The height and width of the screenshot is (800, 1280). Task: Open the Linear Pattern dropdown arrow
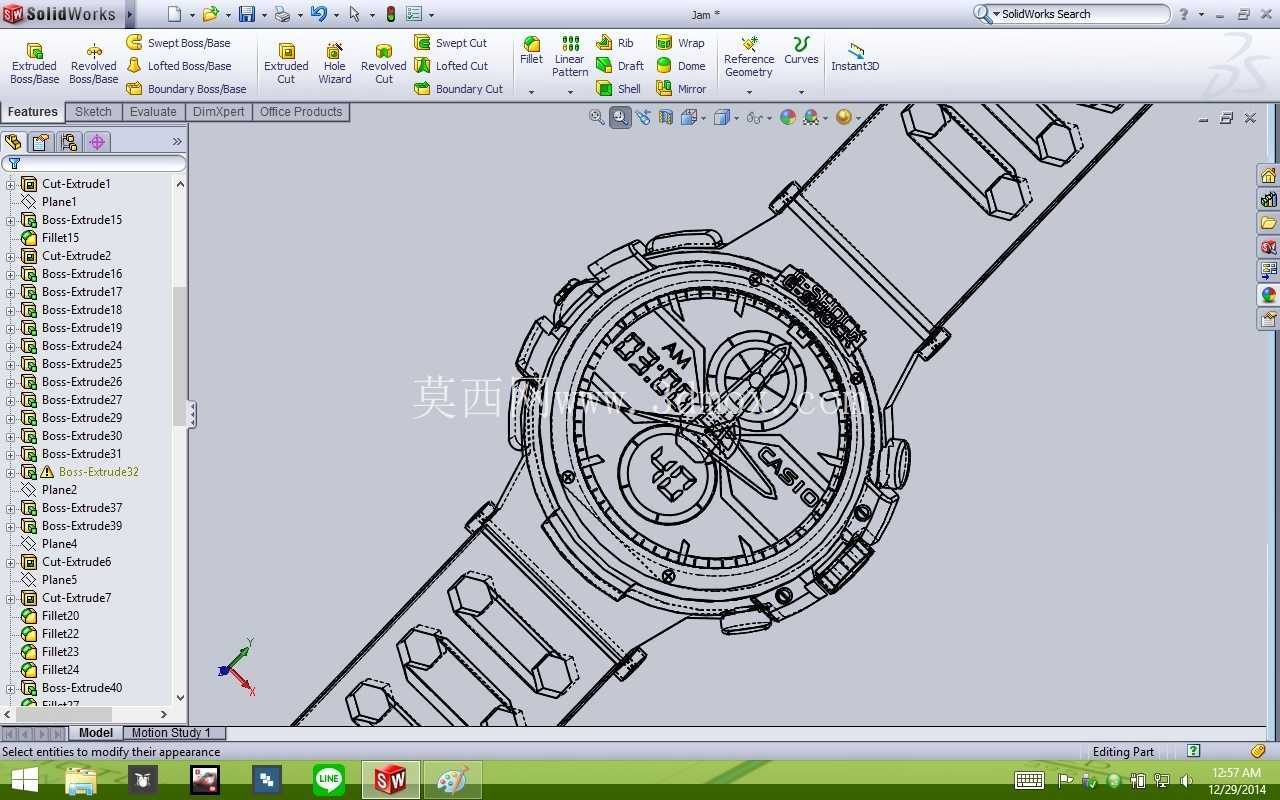click(x=570, y=92)
